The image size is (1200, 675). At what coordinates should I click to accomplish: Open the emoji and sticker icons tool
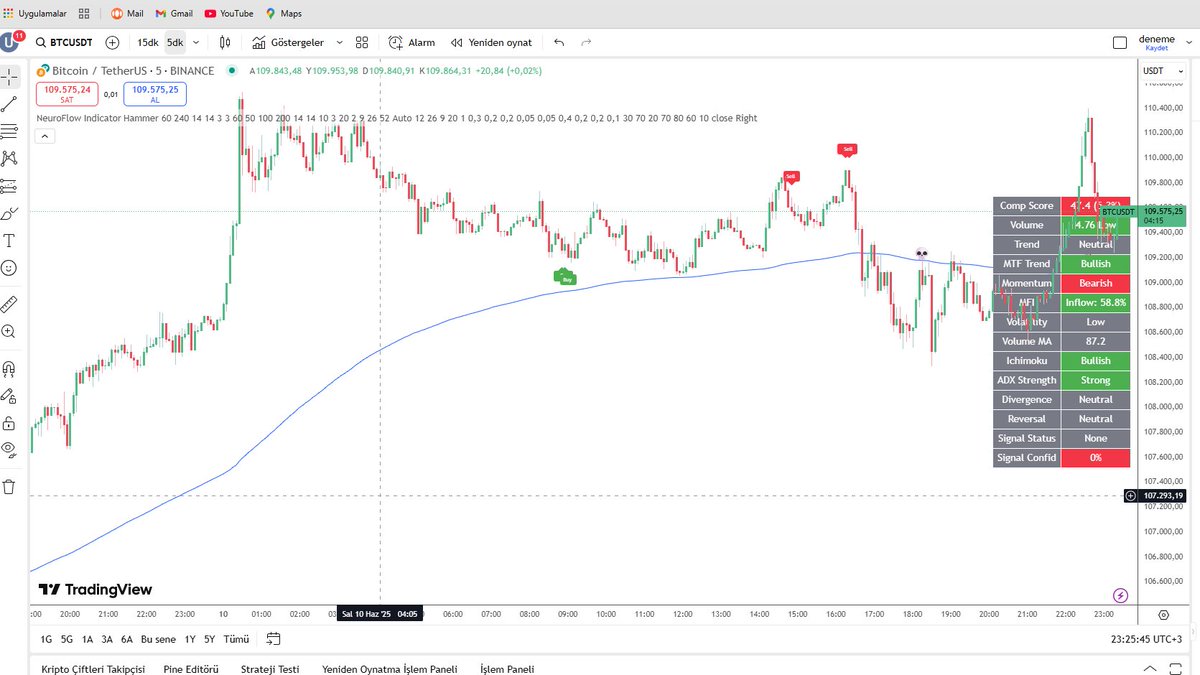click(10, 268)
